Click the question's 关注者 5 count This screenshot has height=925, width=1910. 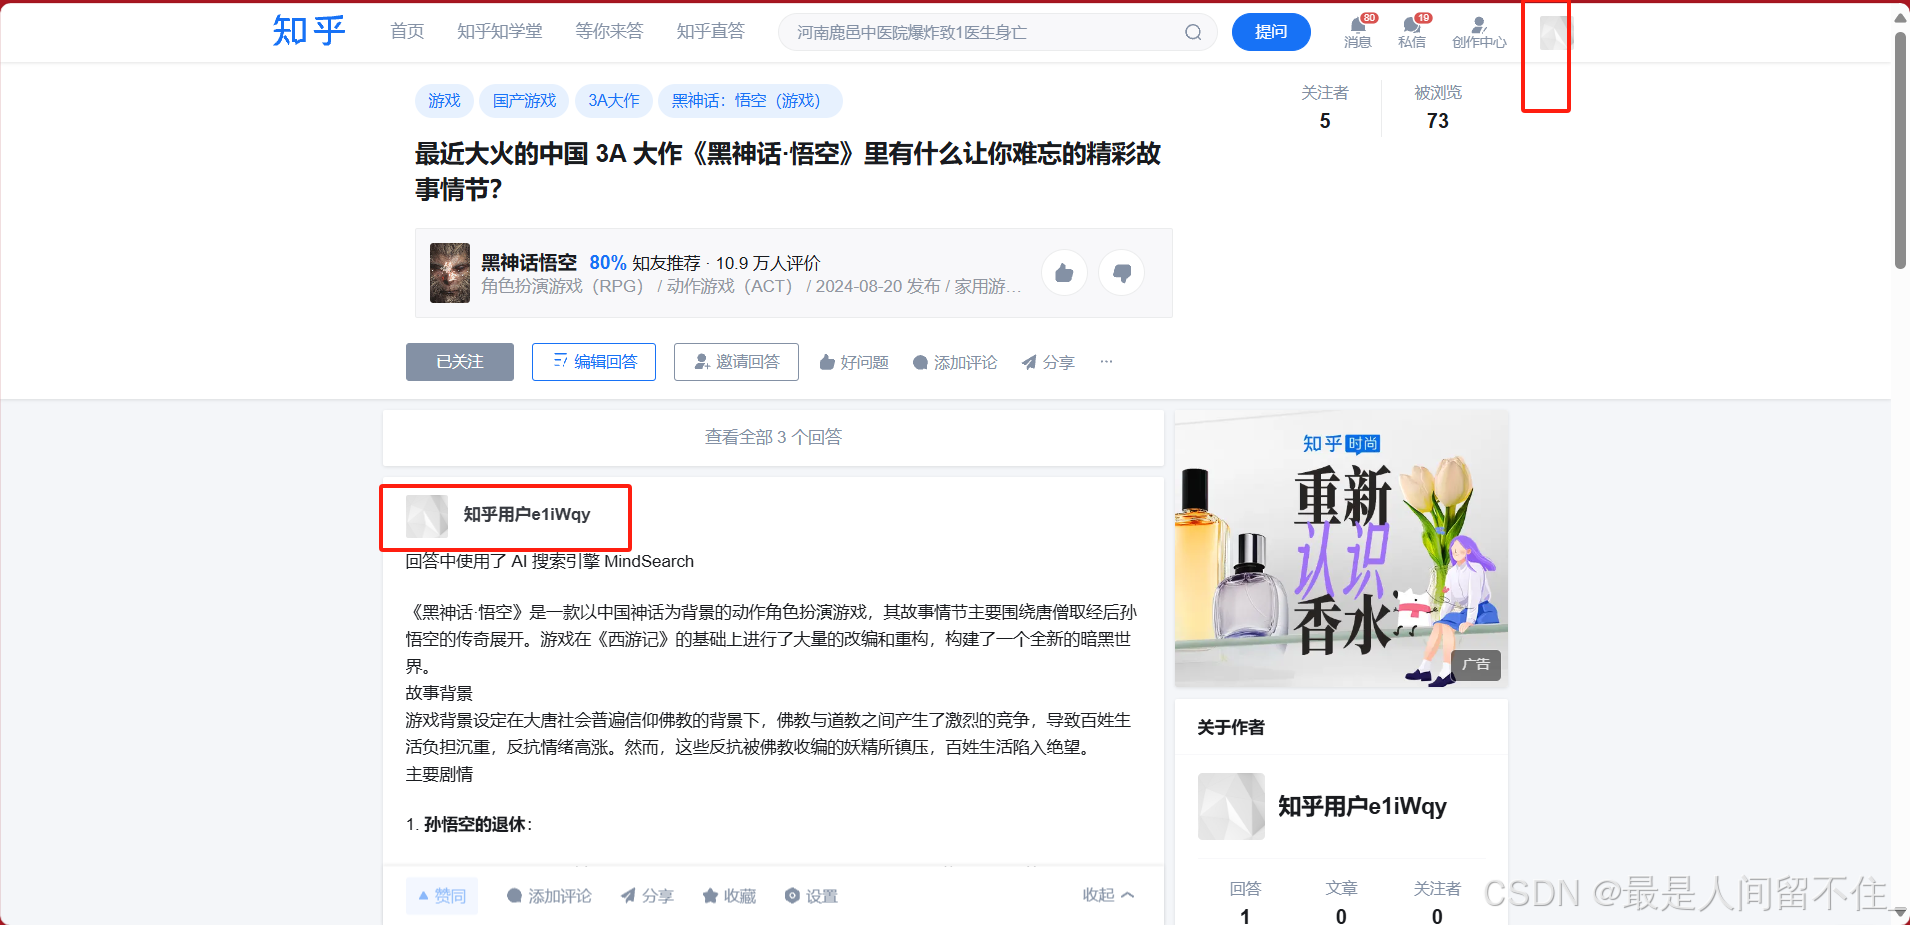pos(1325,107)
